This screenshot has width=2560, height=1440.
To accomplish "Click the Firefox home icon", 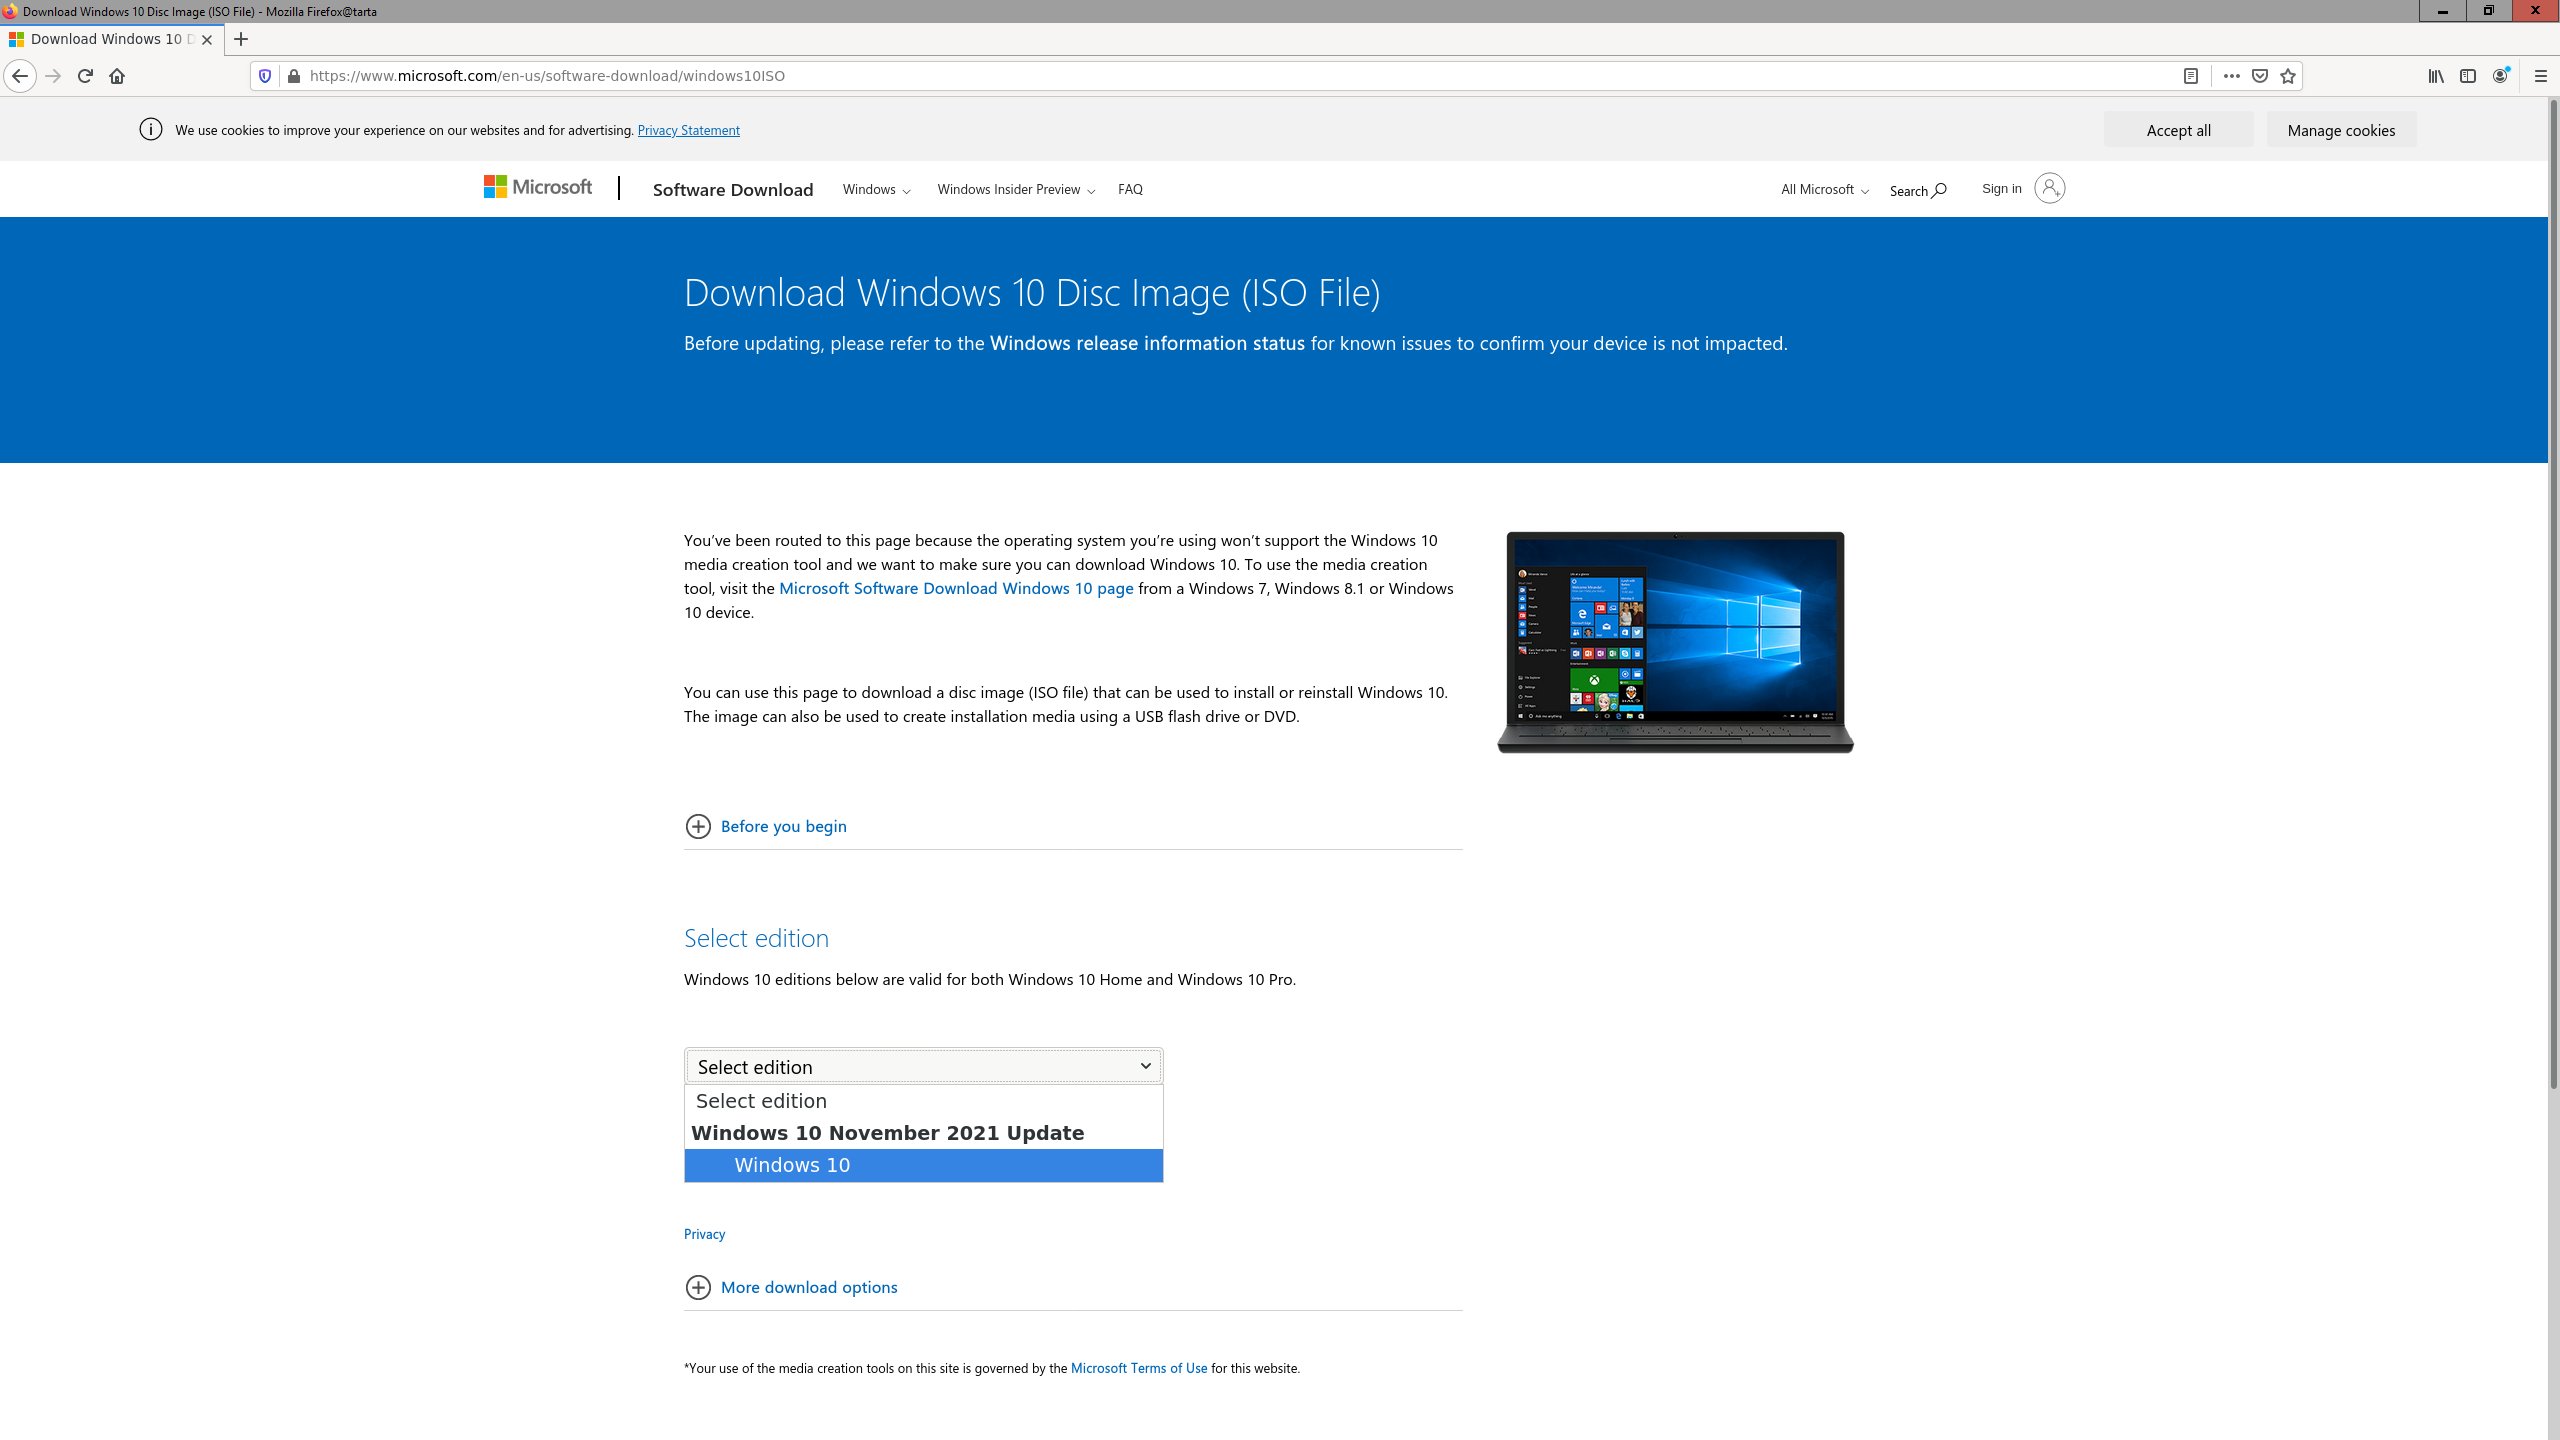I will point(117,76).
